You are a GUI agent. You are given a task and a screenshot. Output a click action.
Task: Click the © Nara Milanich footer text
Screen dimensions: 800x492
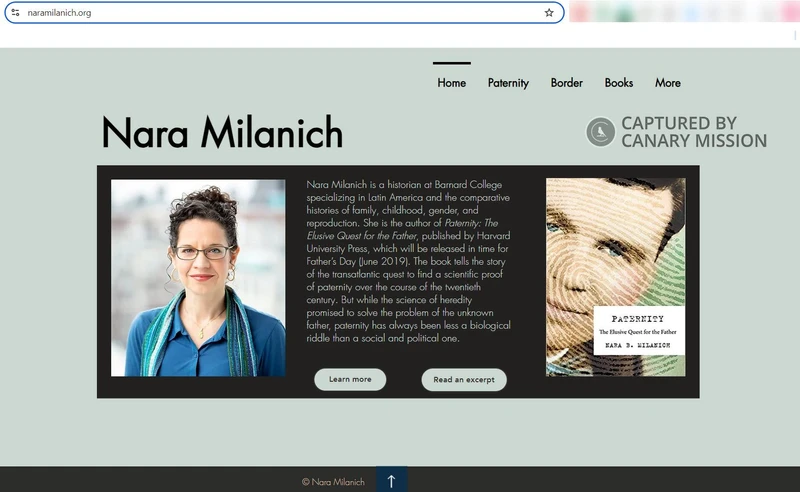tap(333, 481)
